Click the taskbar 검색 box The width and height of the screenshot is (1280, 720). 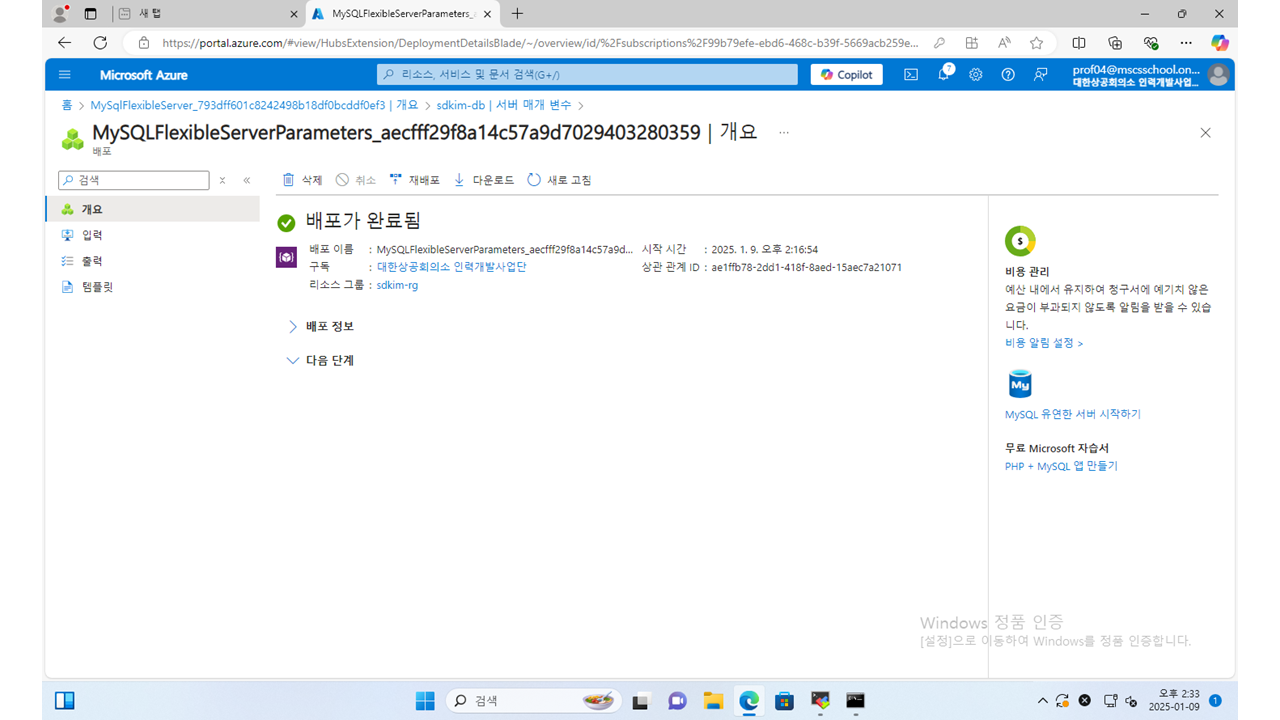pyautogui.click(x=533, y=701)
